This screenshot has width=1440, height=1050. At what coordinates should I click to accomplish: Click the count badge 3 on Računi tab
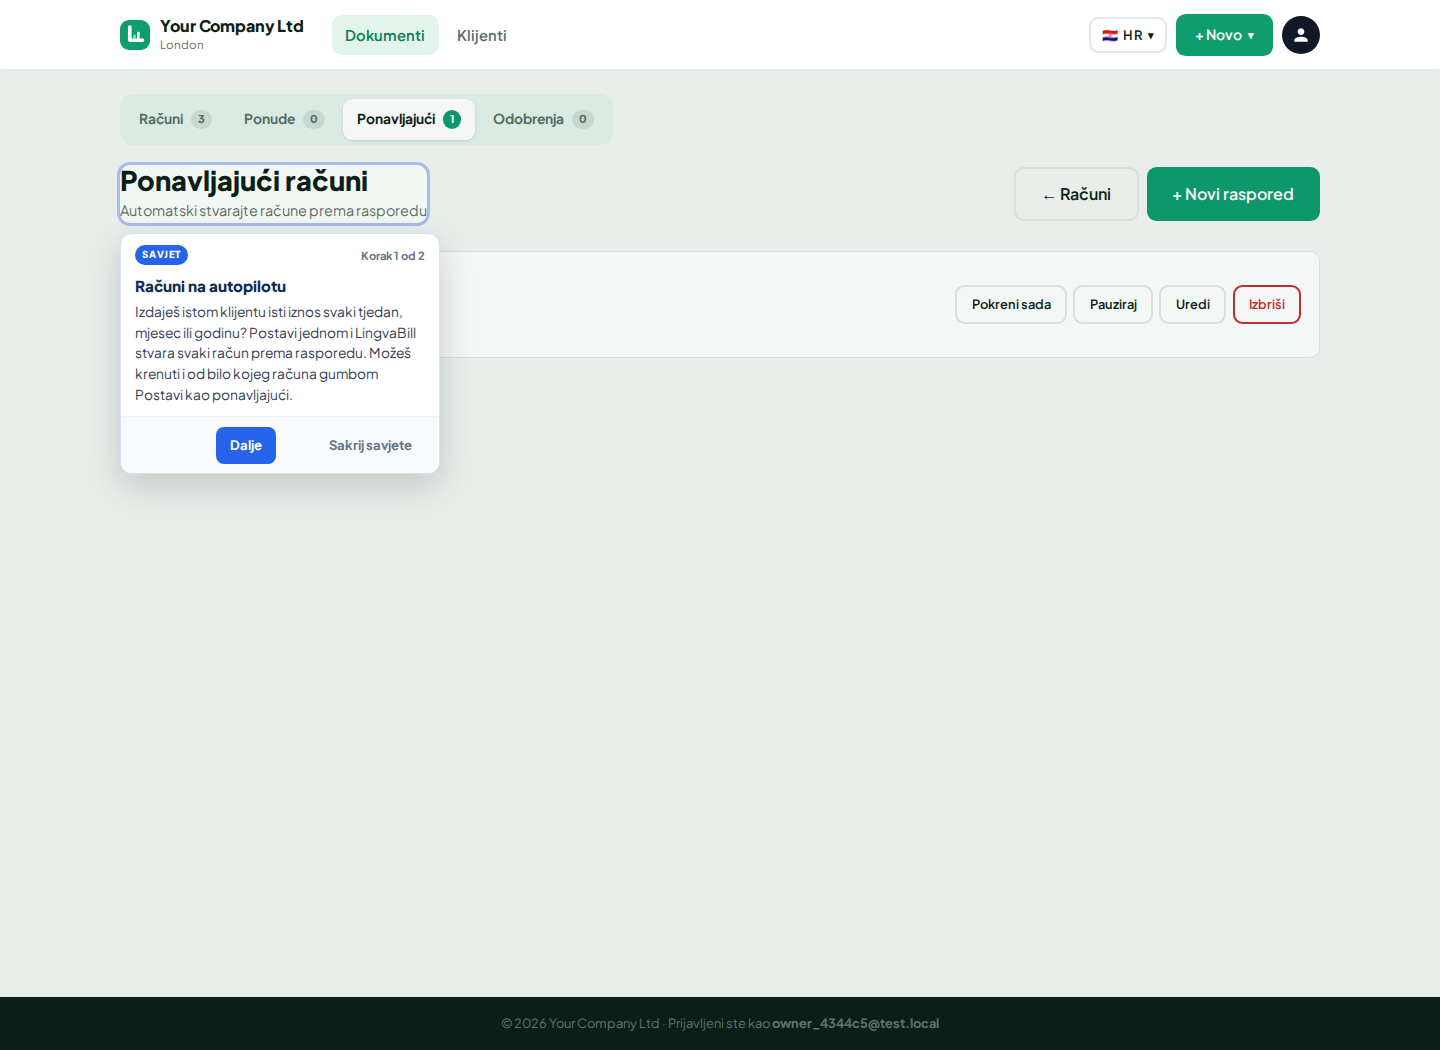pos(201,119)
